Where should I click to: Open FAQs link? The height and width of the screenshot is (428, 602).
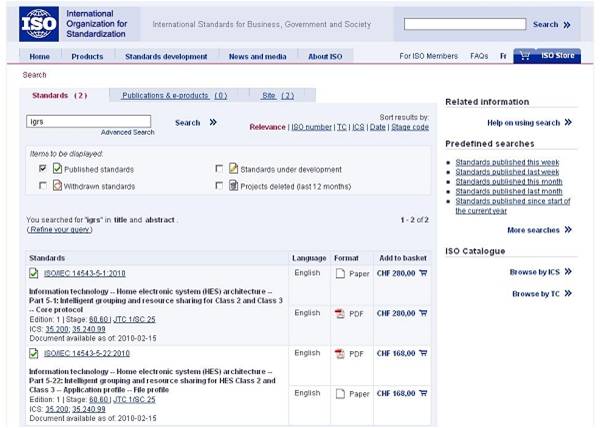479,56
